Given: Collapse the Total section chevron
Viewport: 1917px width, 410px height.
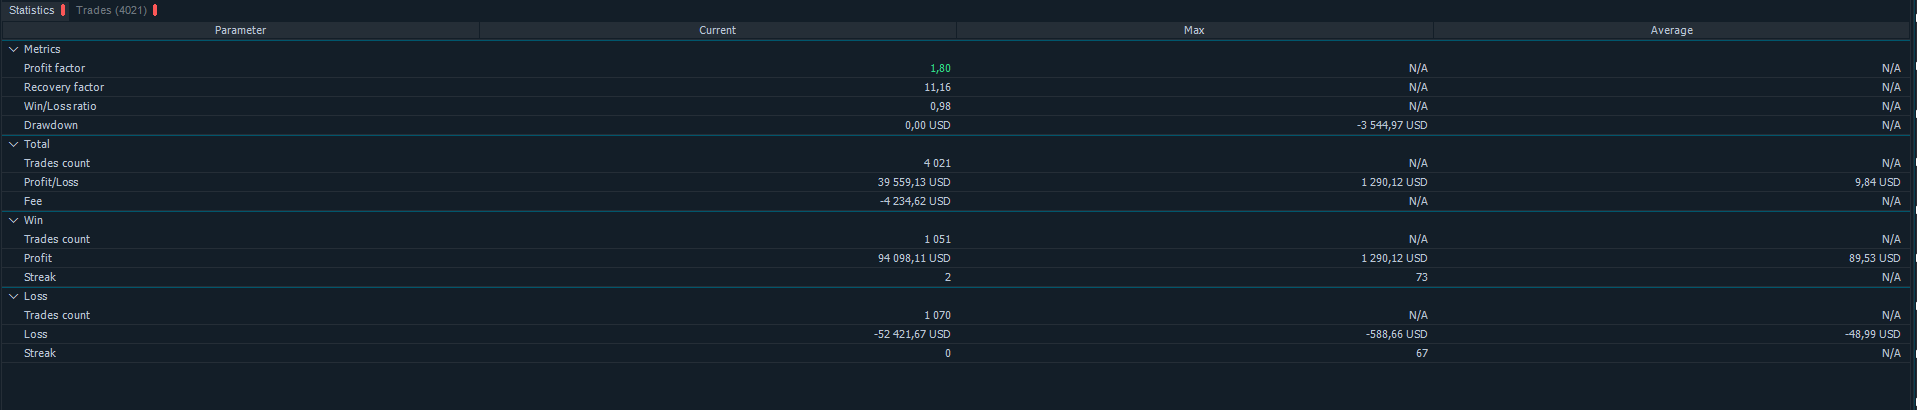Looking at the screenshot, I should [x=14, y=144].
